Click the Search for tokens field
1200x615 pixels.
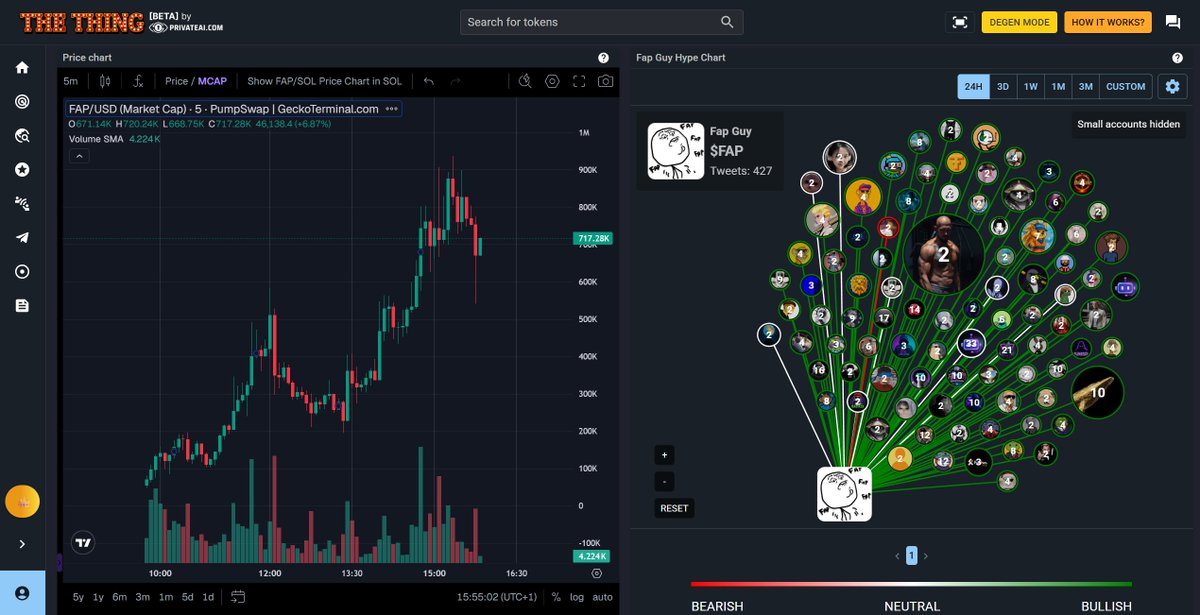pyautogui.click(x=601, y=22)
